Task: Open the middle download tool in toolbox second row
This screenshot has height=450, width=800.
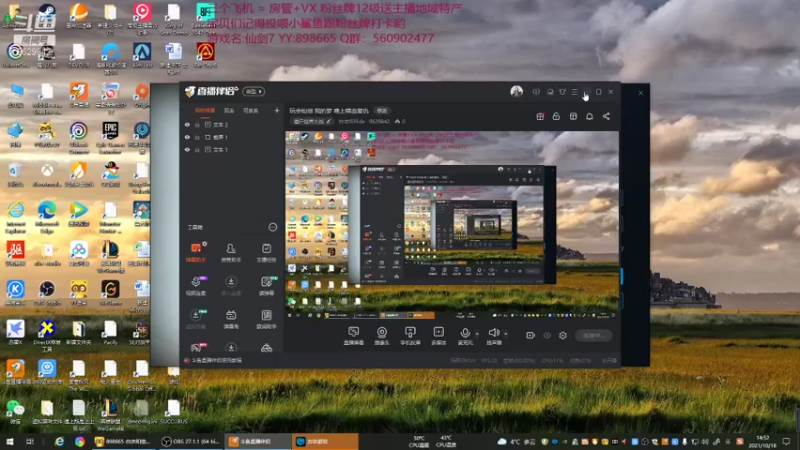Action: pos(231,286)
